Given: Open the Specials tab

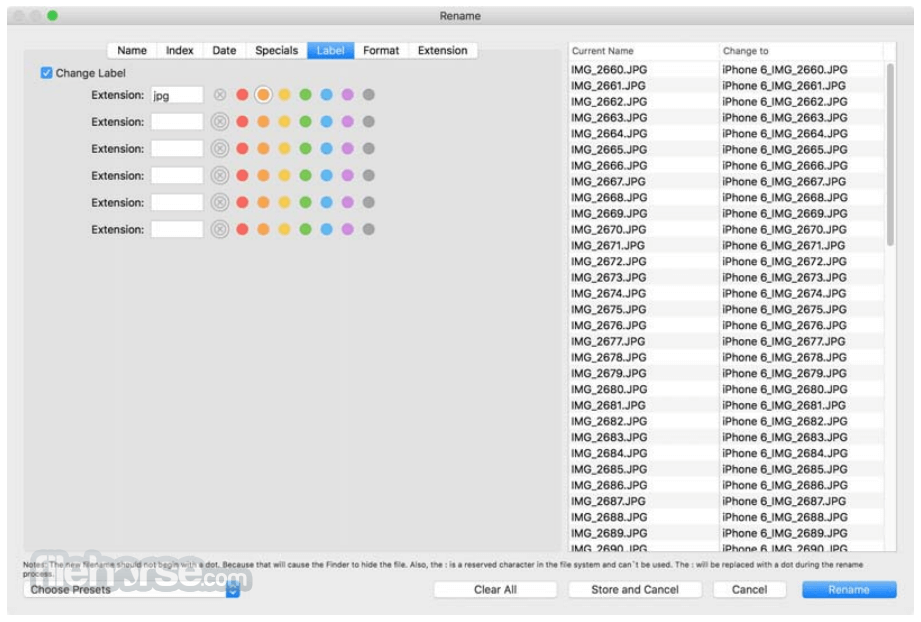Looking at the screenshot, I should tap(276, 51).
